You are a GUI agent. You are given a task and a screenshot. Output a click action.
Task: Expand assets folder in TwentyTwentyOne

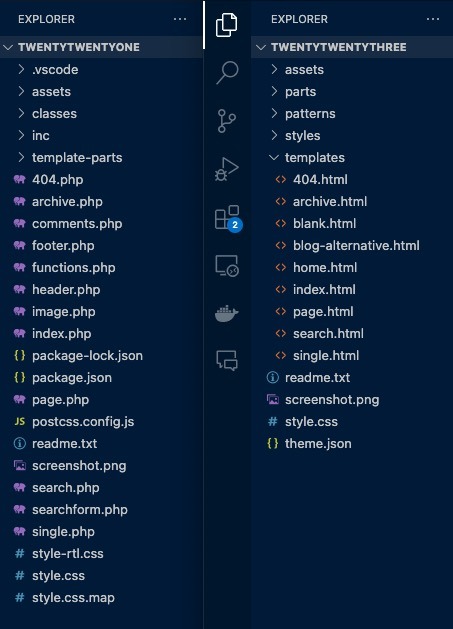tap(101, 91)
